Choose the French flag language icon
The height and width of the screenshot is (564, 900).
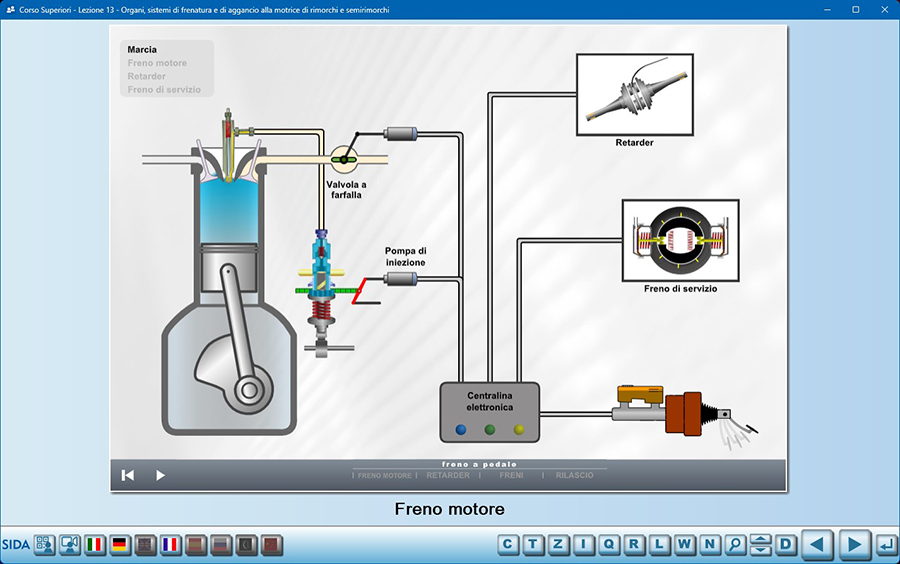(x=170, y=545)
